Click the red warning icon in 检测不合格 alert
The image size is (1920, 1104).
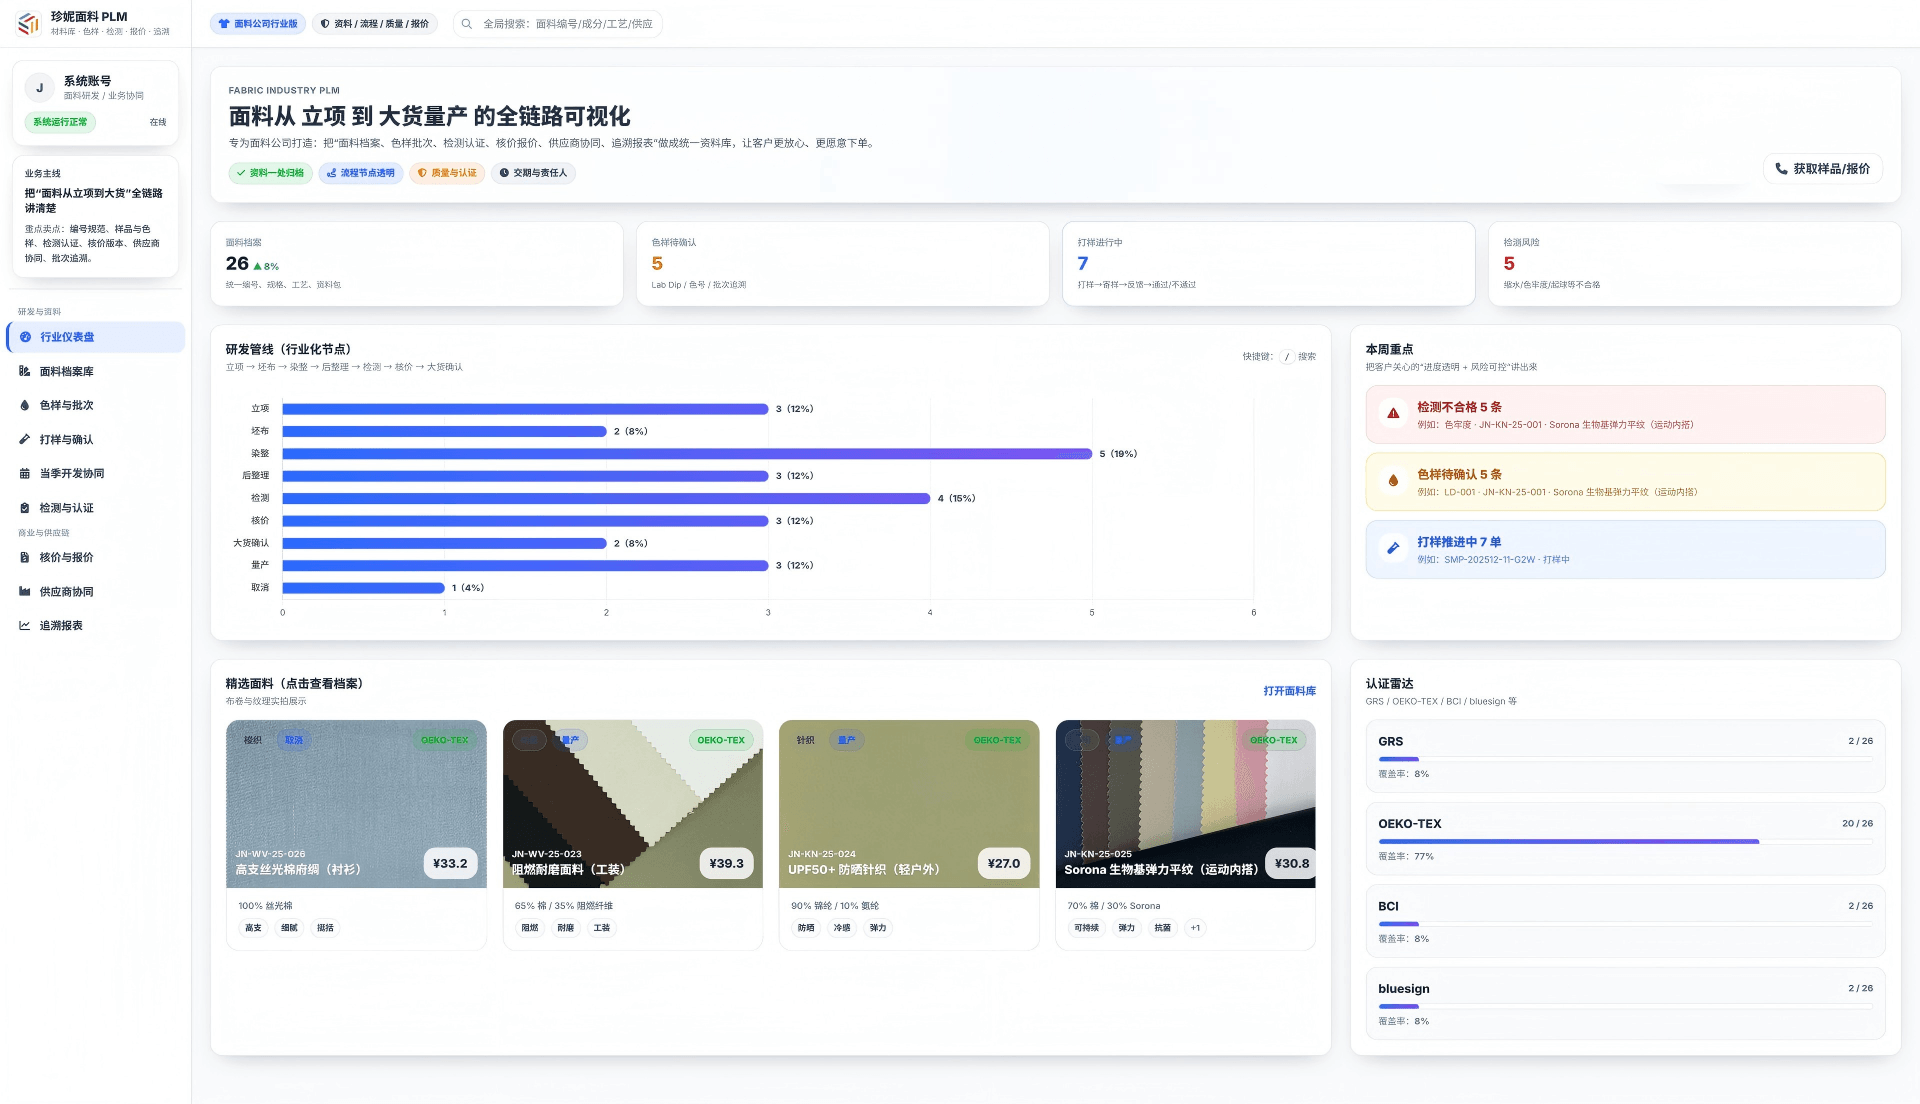[1392, 414]
